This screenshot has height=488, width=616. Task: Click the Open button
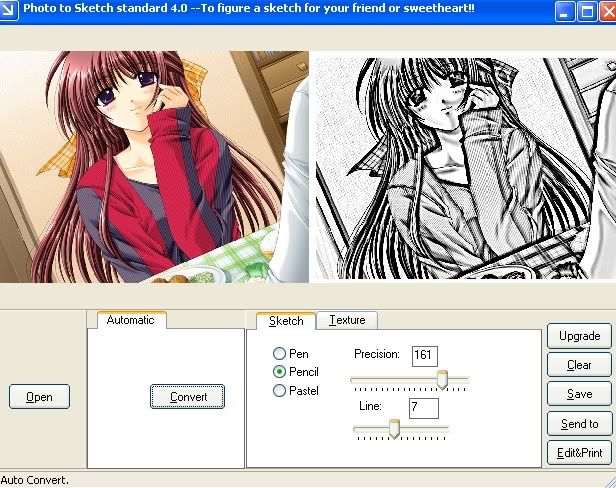click(x=39, y=397)
